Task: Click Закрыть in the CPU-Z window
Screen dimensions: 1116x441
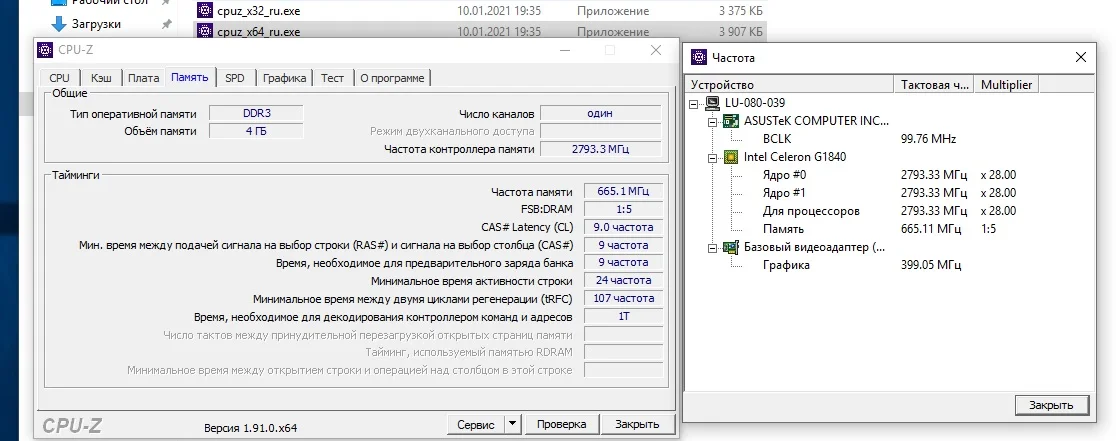Action: pos(637,425)
